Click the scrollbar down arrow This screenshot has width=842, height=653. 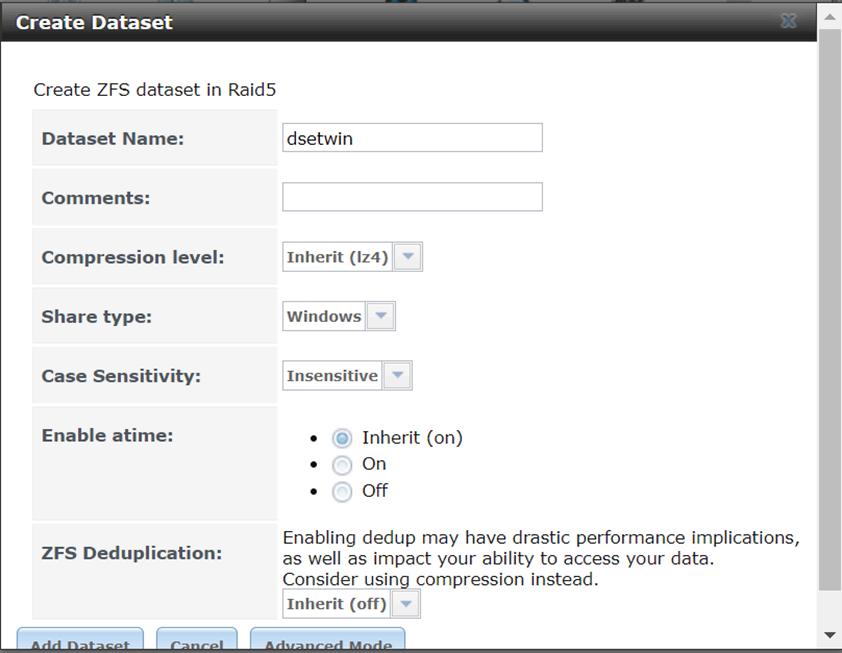(x=829, y=635)
